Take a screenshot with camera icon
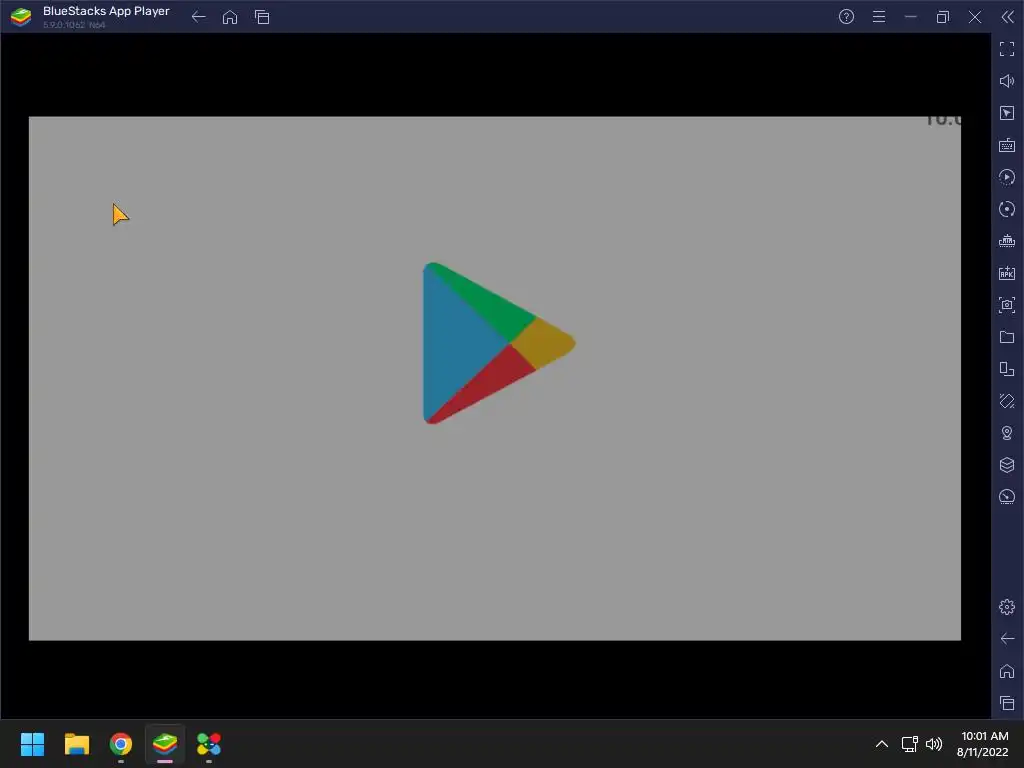 [1007, 305]
